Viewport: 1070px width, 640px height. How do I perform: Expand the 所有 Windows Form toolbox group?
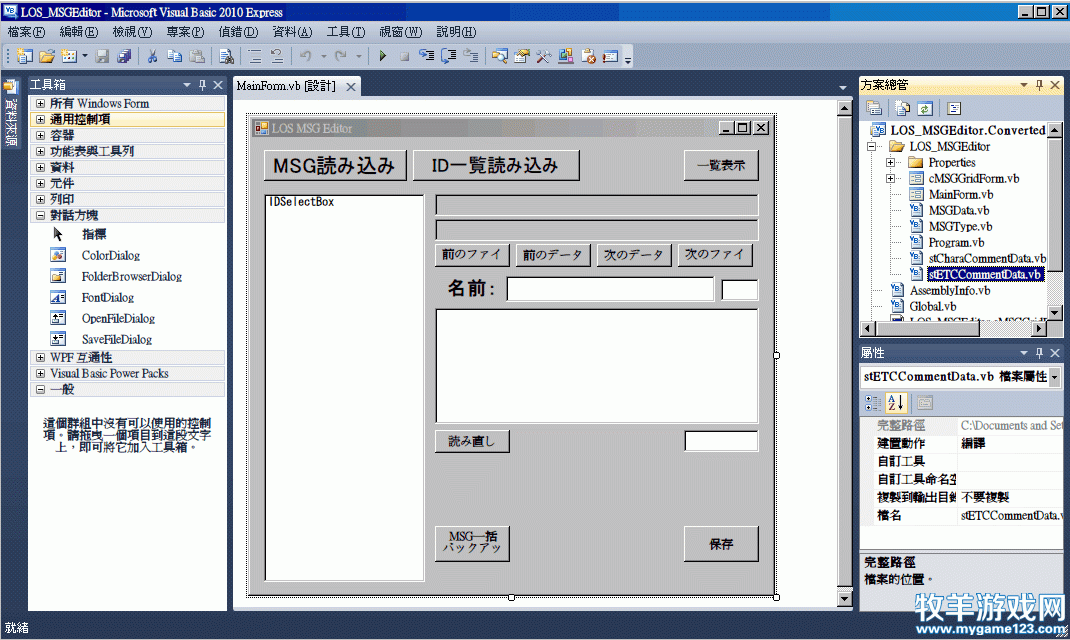(x=40, y=104)
